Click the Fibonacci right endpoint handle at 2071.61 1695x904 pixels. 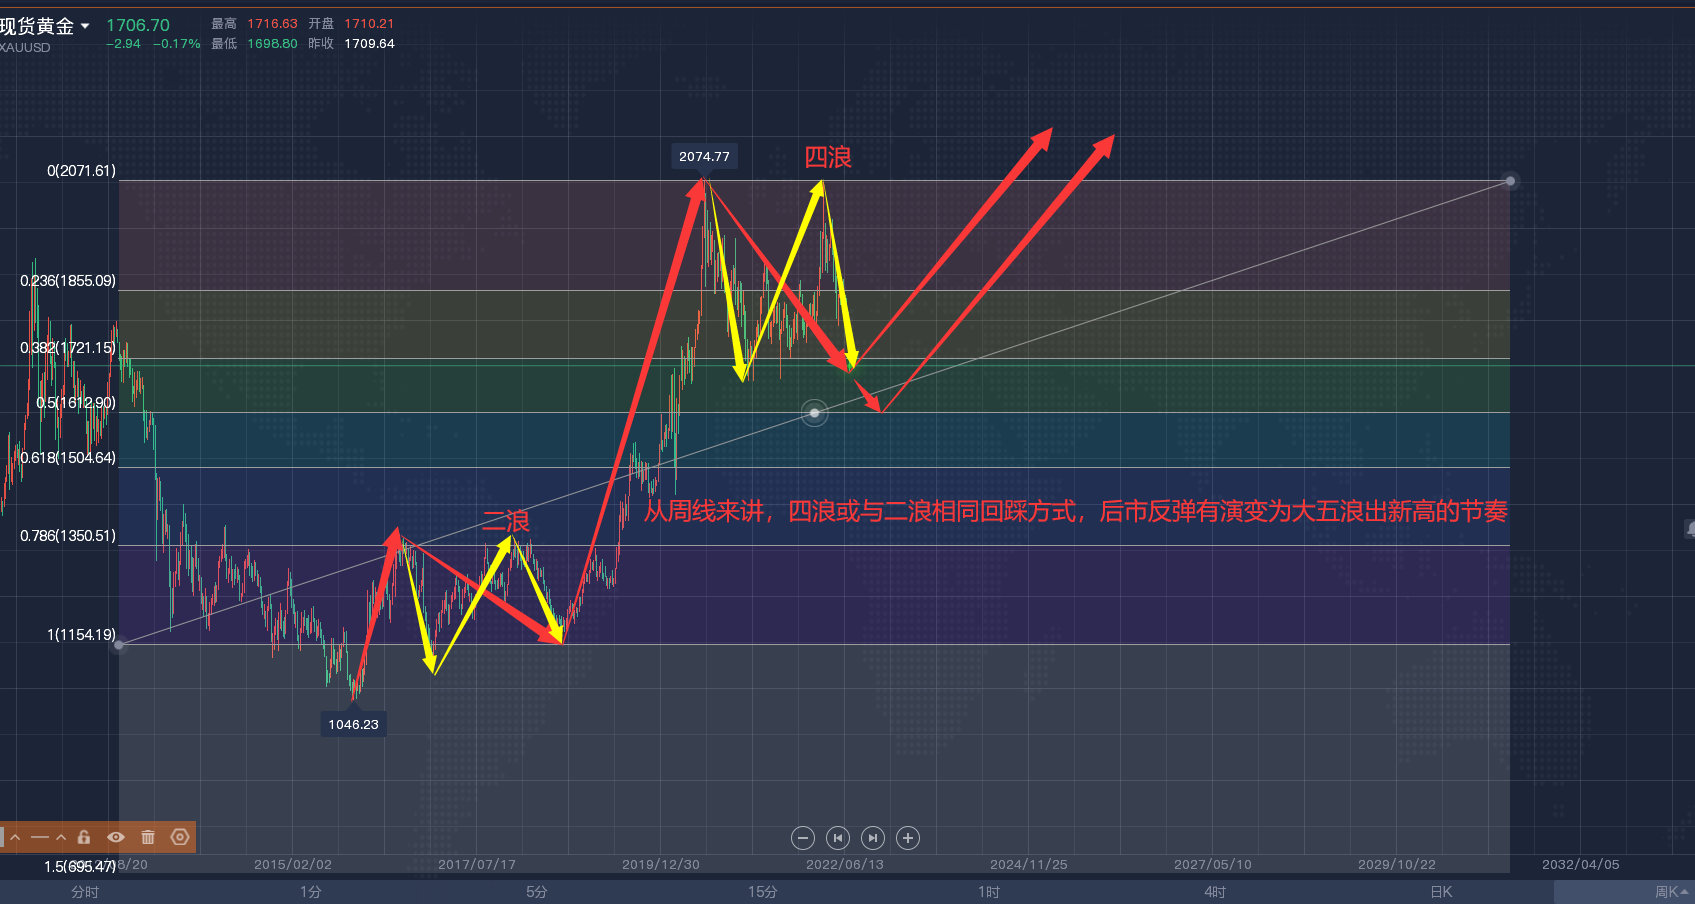pos(1510,181)
